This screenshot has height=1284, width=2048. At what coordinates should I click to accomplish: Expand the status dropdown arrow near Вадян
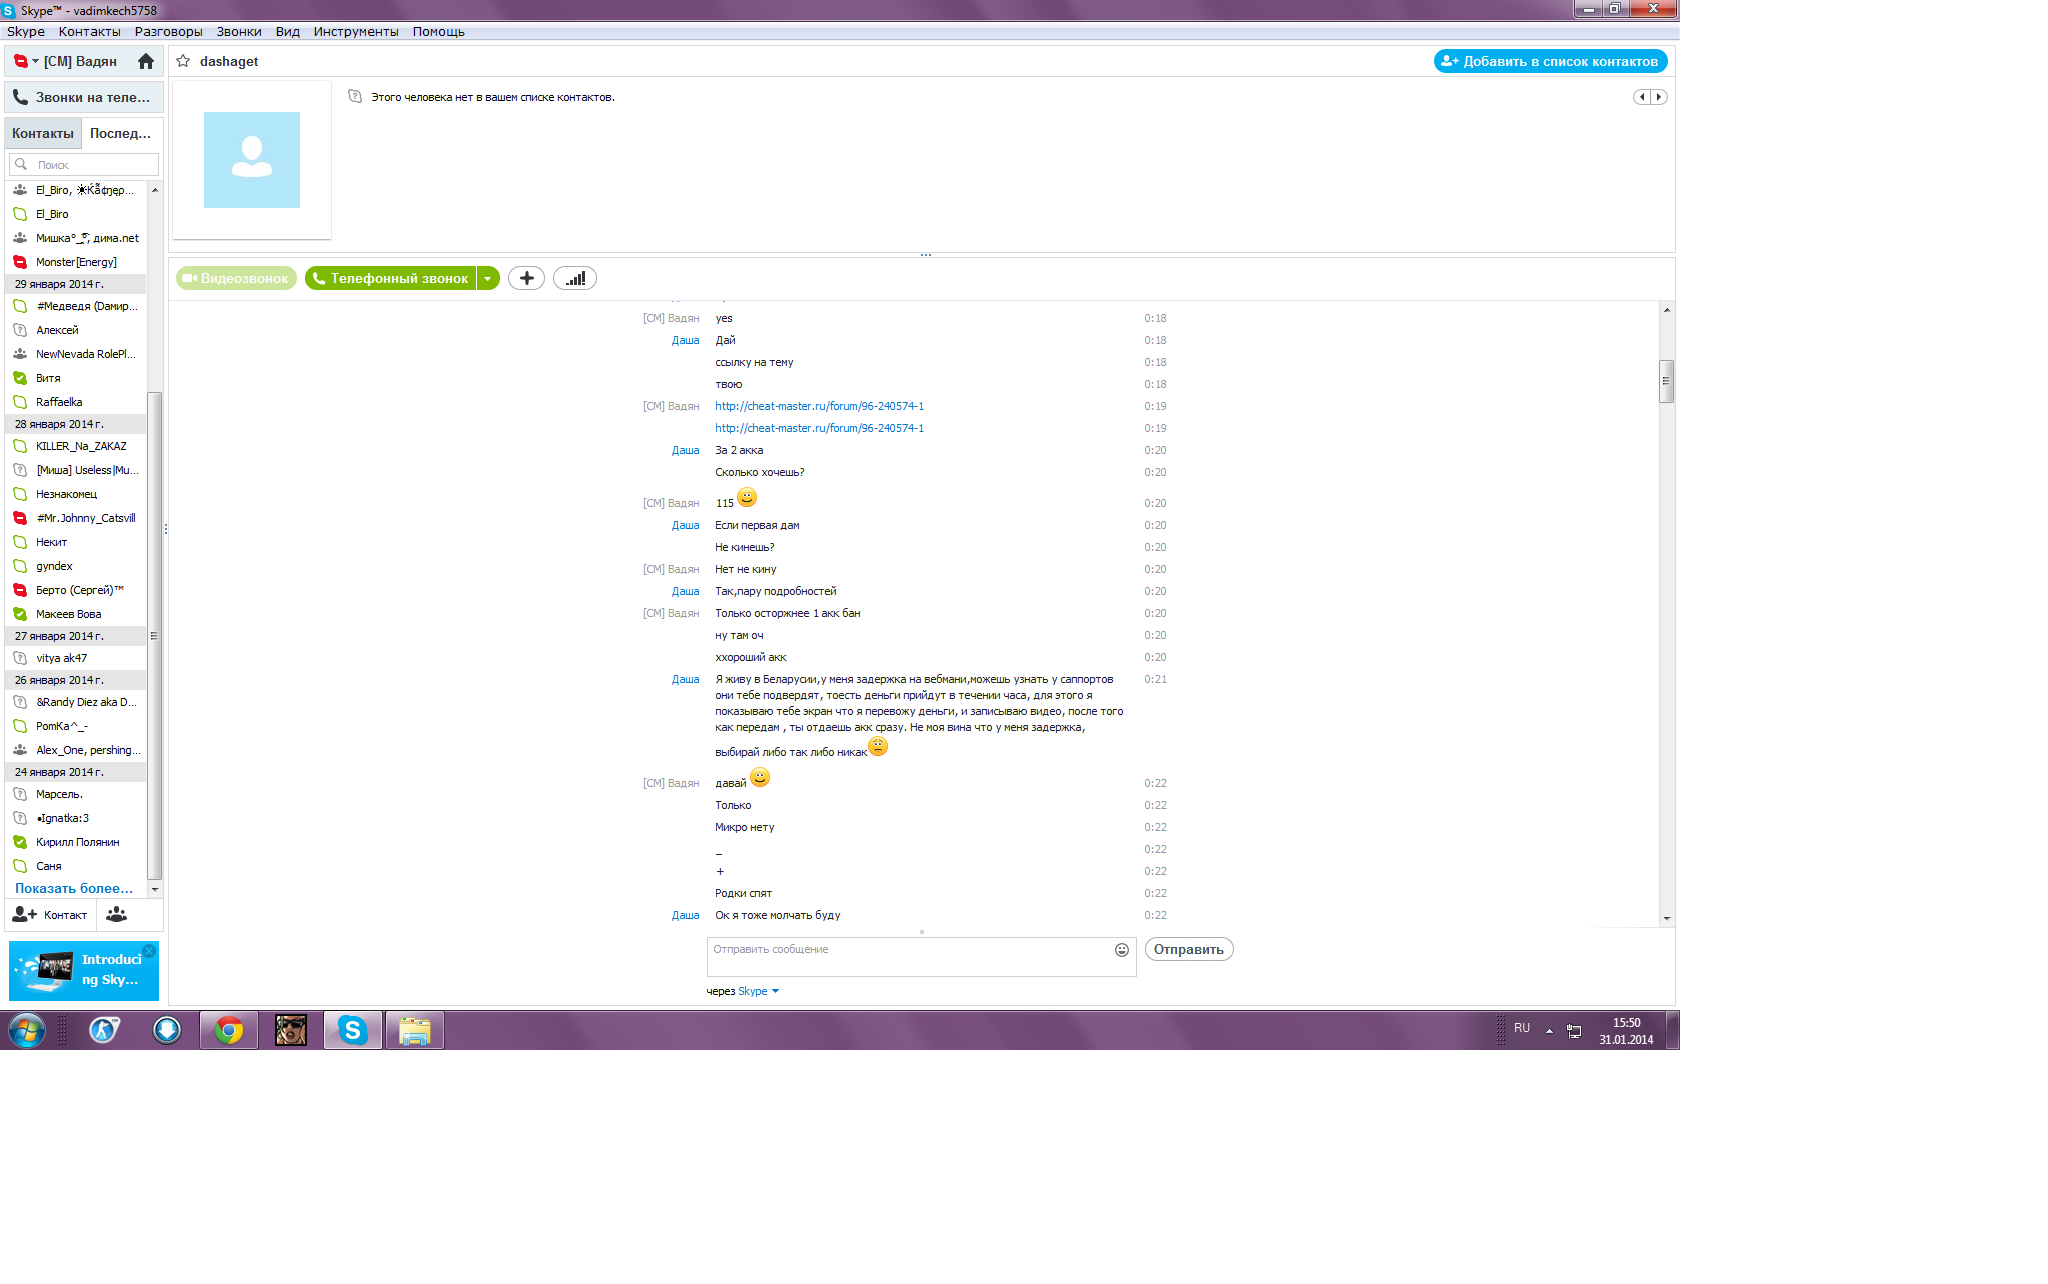(x=35, y=62)
